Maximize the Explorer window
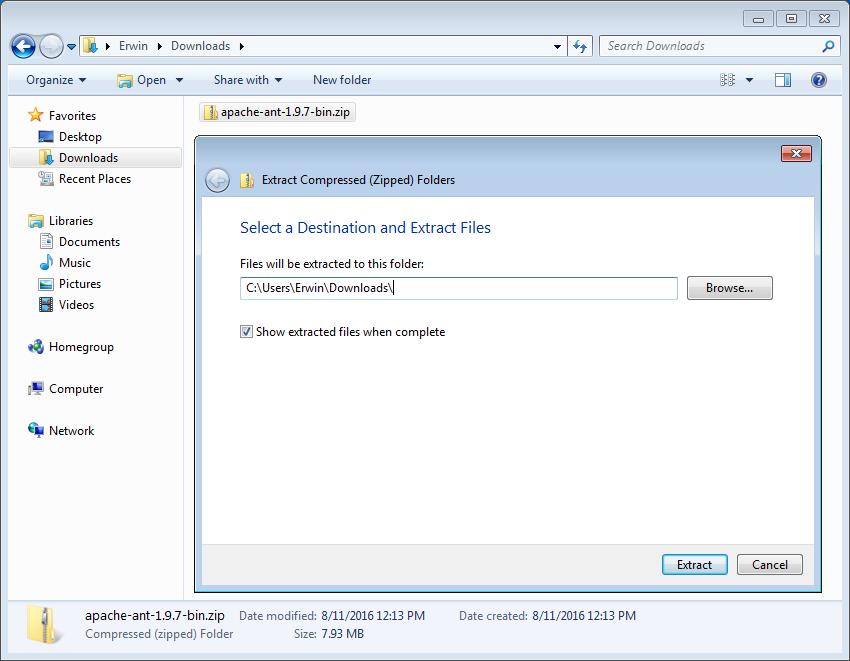Viewport: 850px width, 661px height. pyautogui.click(x=791, y=18)
